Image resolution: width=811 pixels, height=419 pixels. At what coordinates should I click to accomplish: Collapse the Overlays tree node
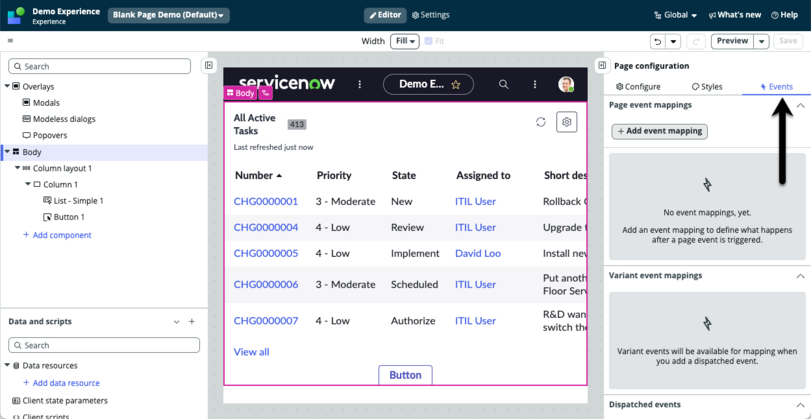click(7, 86)
